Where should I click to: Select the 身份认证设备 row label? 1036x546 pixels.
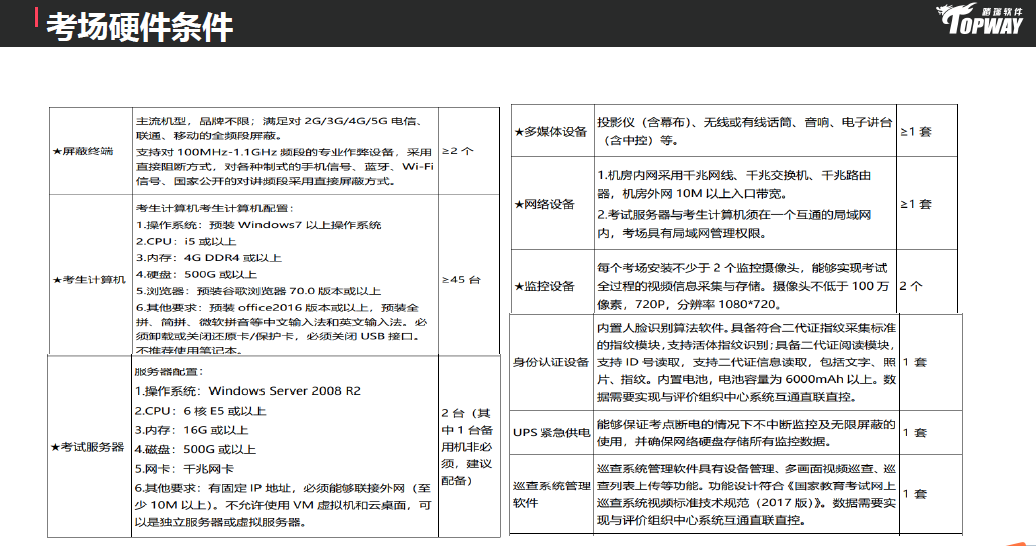pyautogui.click(x=551, y=362)
